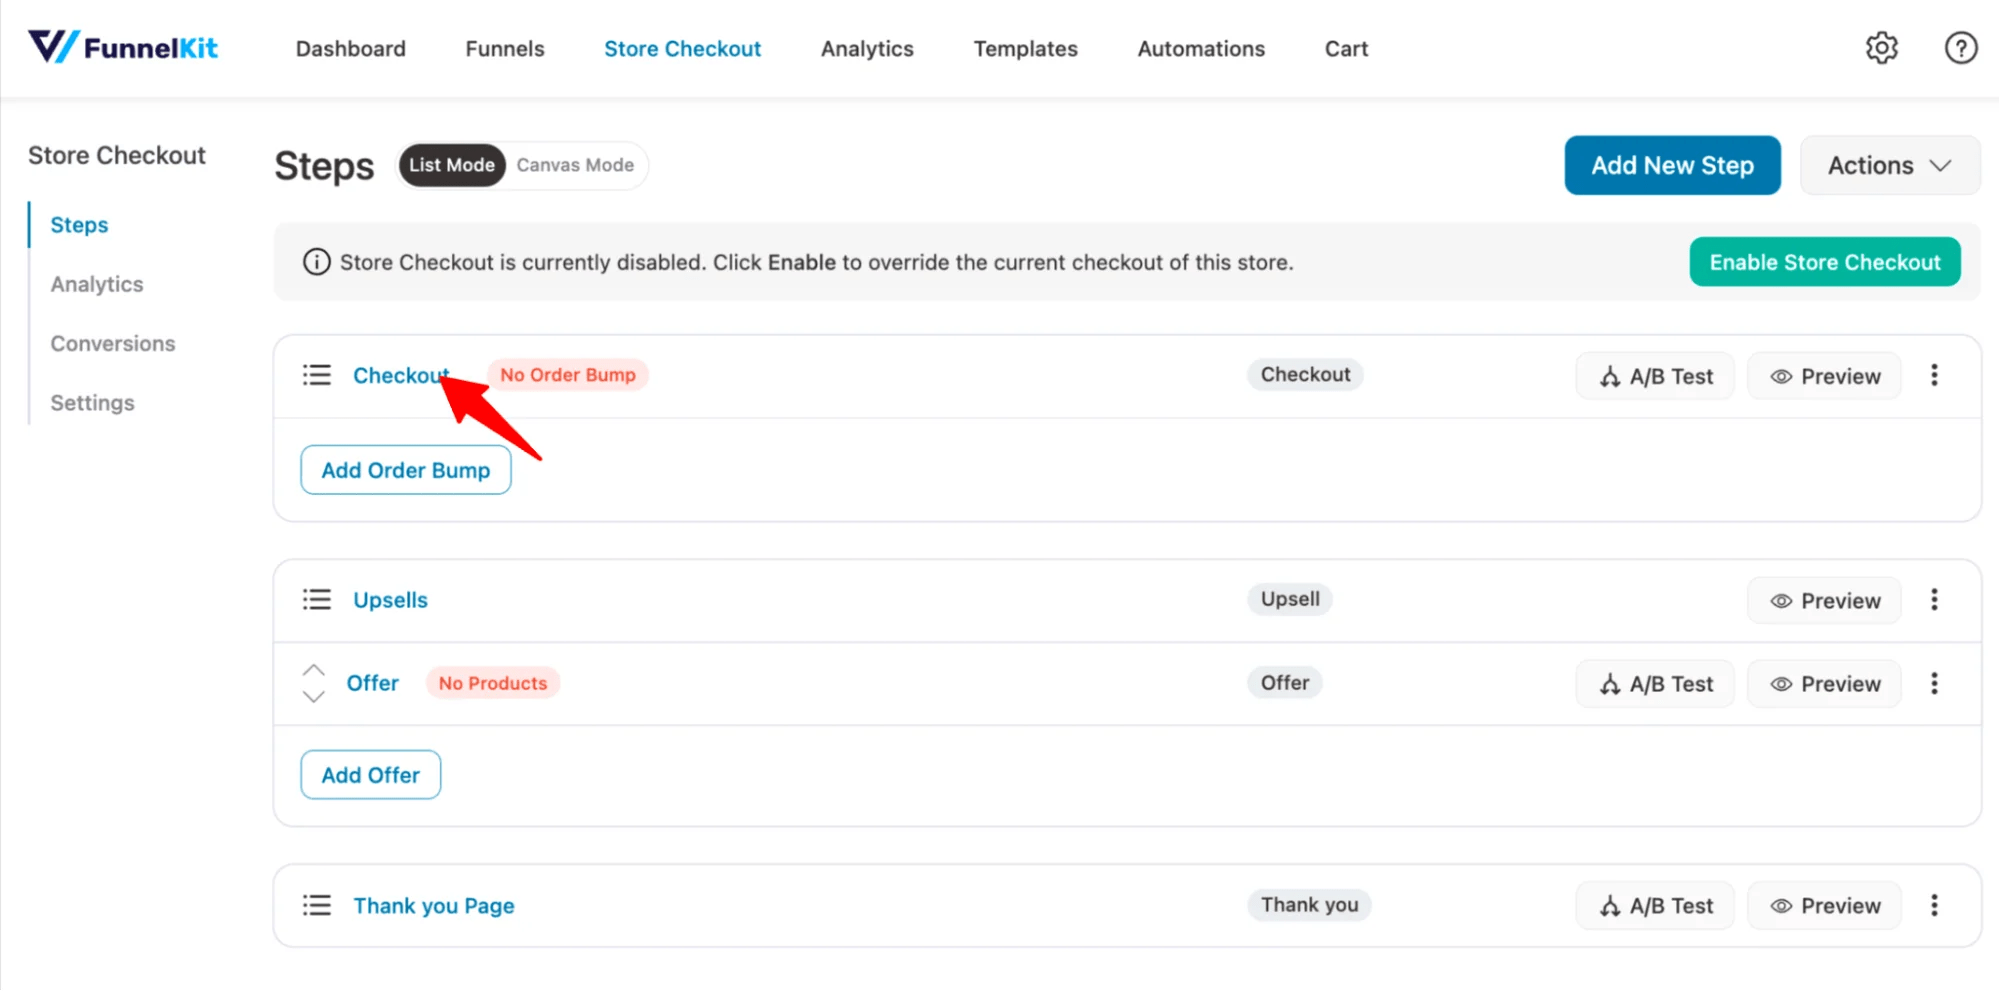This screenshot has height=991, width=1999.
Task: Click the FunnelKit logo
Action: tap(122, 46)
